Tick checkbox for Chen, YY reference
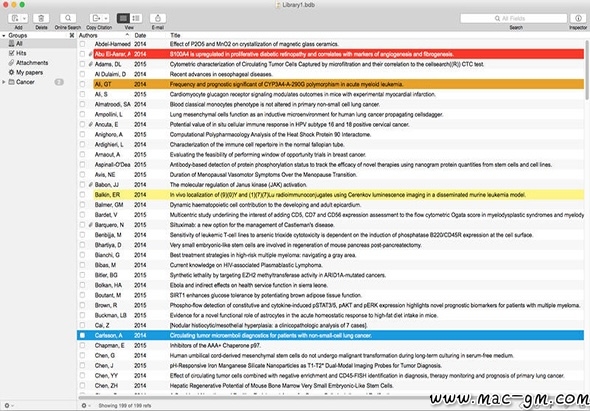The width and height of the screenshot is (590, 411). pos(82,376)
